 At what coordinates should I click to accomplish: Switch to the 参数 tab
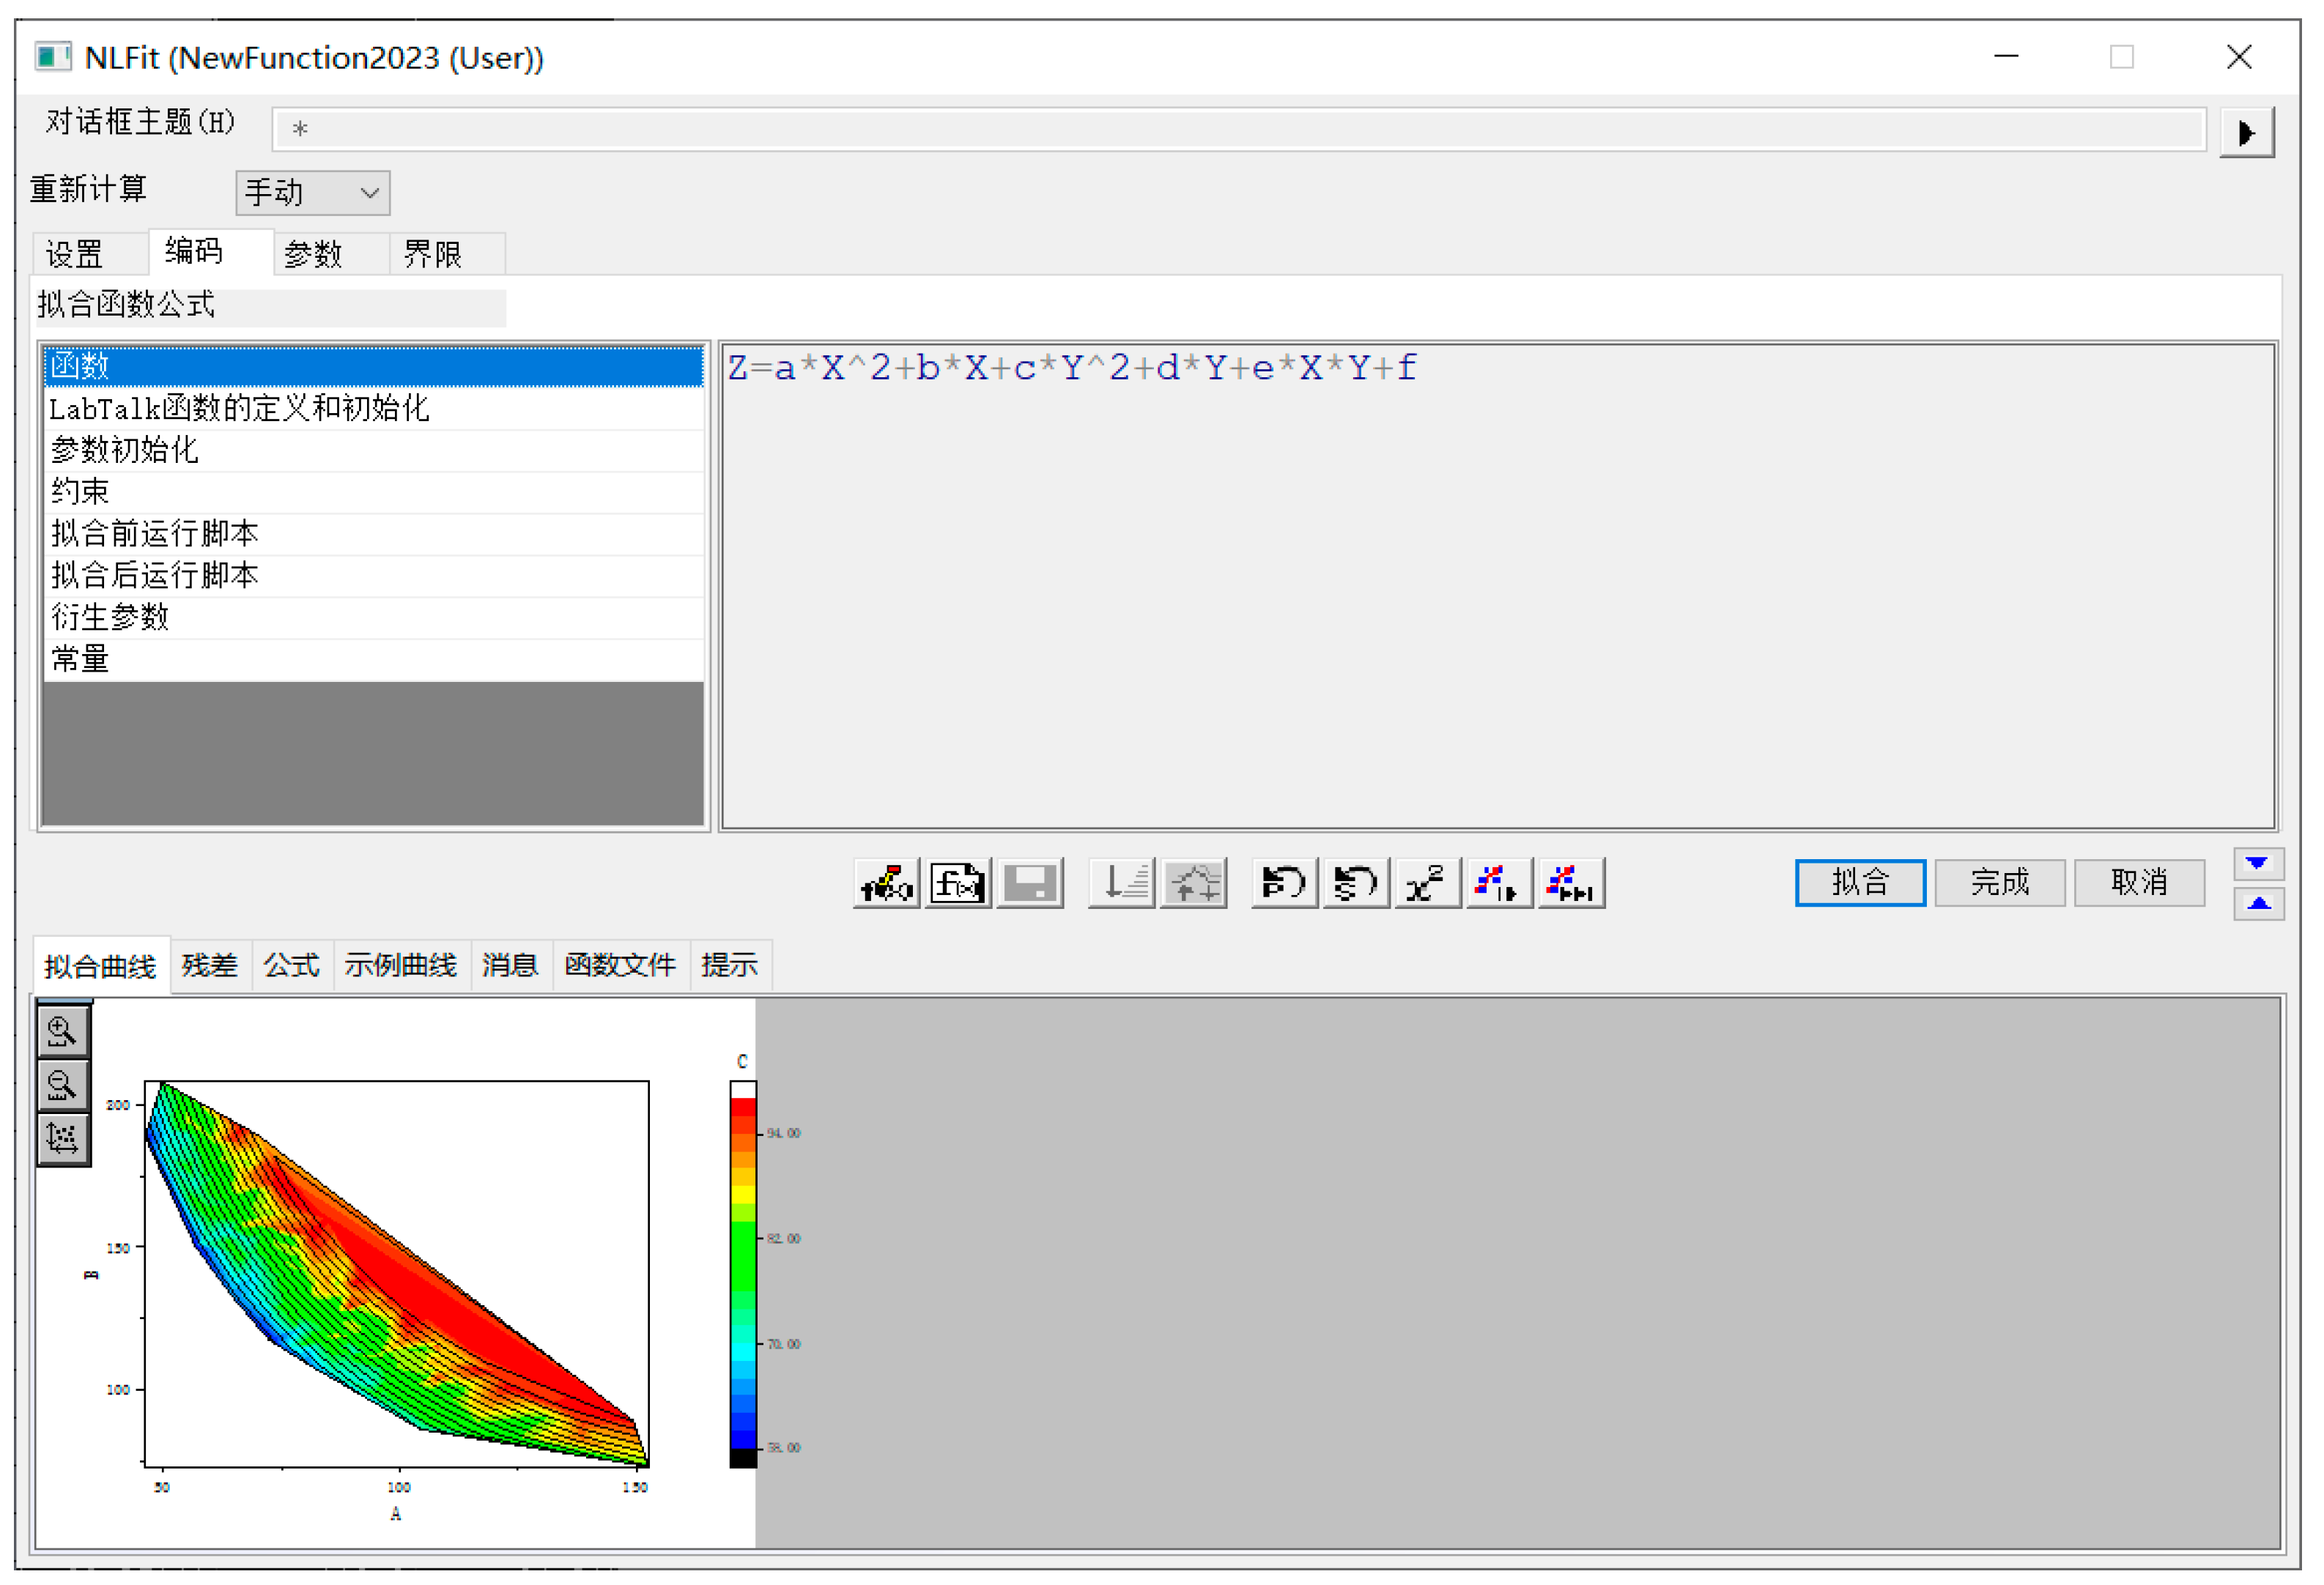click(313, 254)
